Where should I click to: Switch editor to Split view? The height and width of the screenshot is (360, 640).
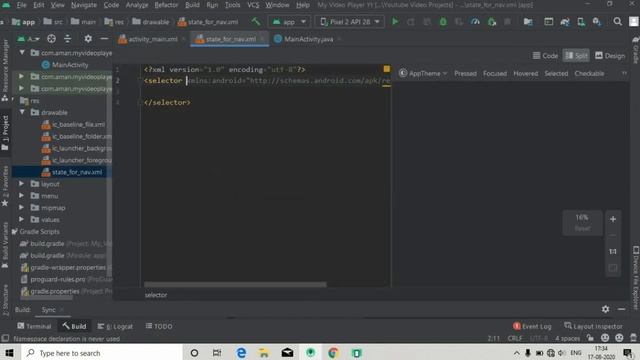click(576, 56)
